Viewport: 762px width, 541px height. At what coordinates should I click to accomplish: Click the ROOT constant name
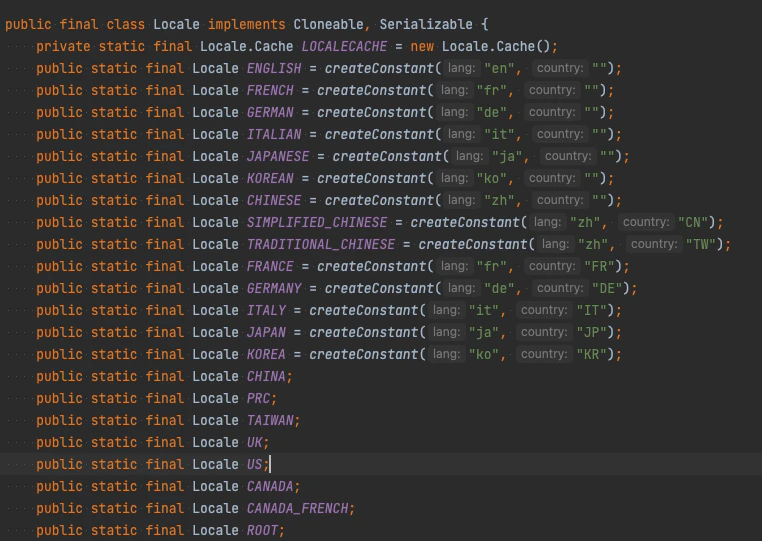click(262, 530)
